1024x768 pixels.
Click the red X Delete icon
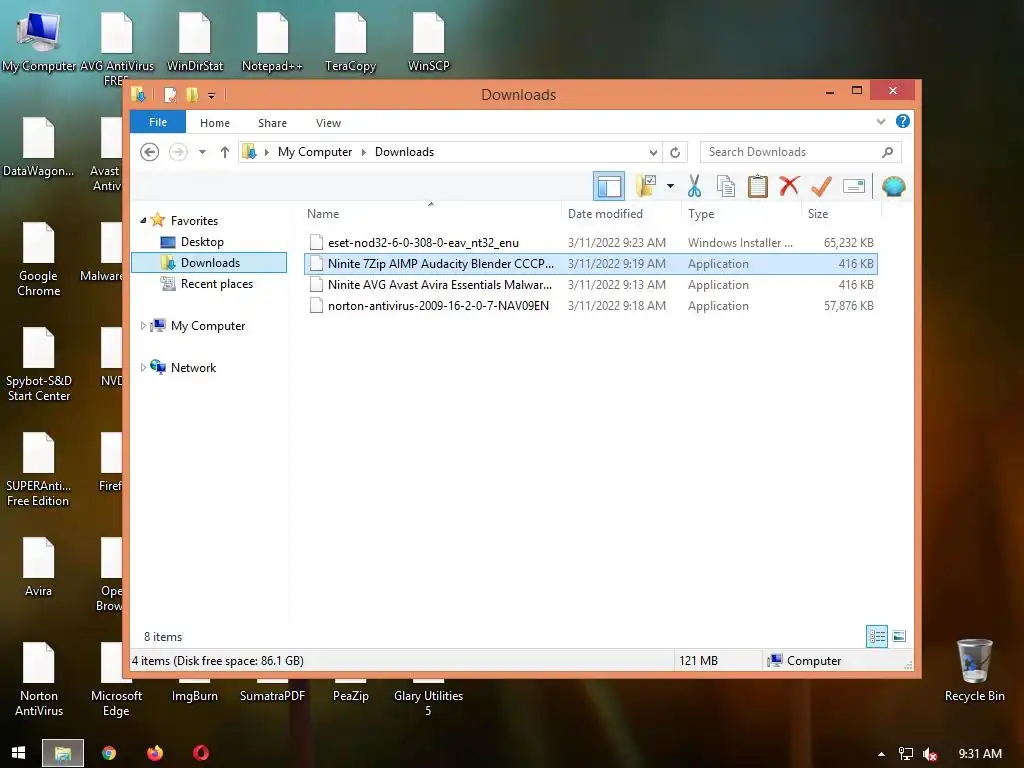(789, 186)
